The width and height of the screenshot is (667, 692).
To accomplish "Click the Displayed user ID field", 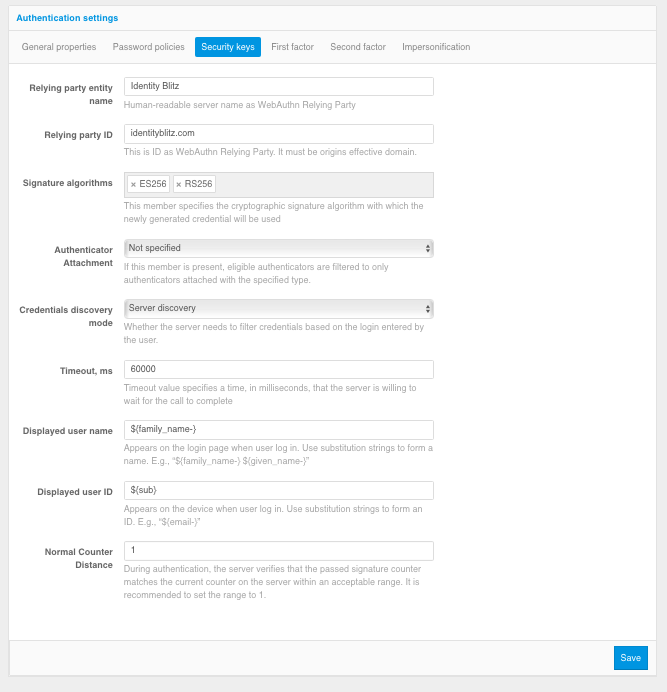I will tap(279, 490).
